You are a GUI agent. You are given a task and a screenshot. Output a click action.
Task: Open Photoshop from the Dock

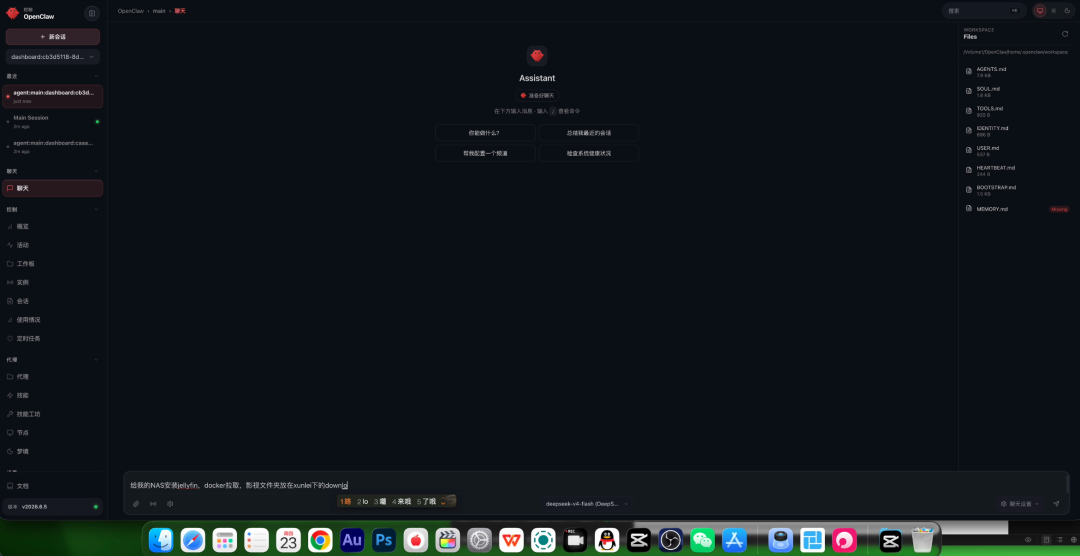point(384,540)
